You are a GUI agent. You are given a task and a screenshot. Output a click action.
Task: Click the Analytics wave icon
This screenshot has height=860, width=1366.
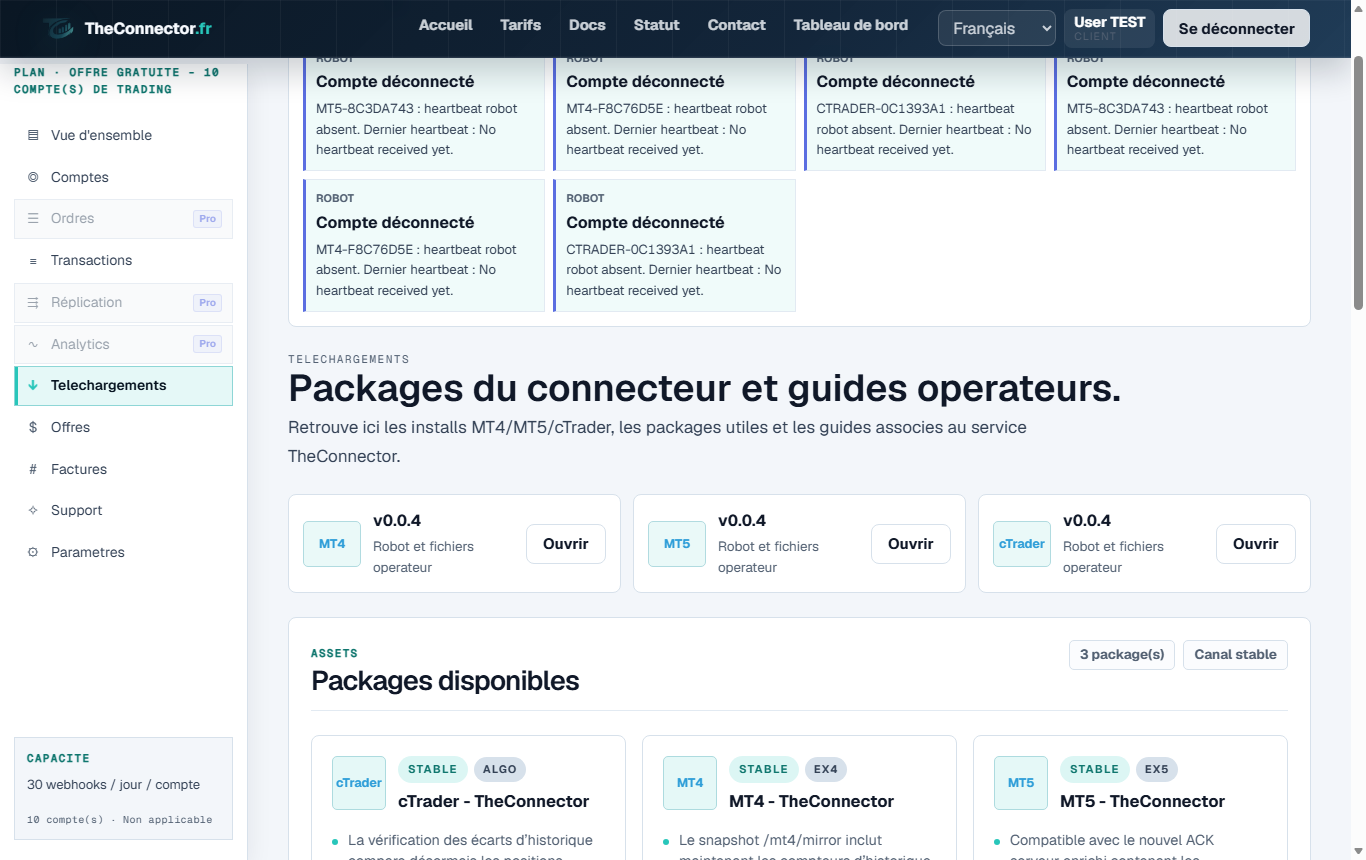(33, 344)
